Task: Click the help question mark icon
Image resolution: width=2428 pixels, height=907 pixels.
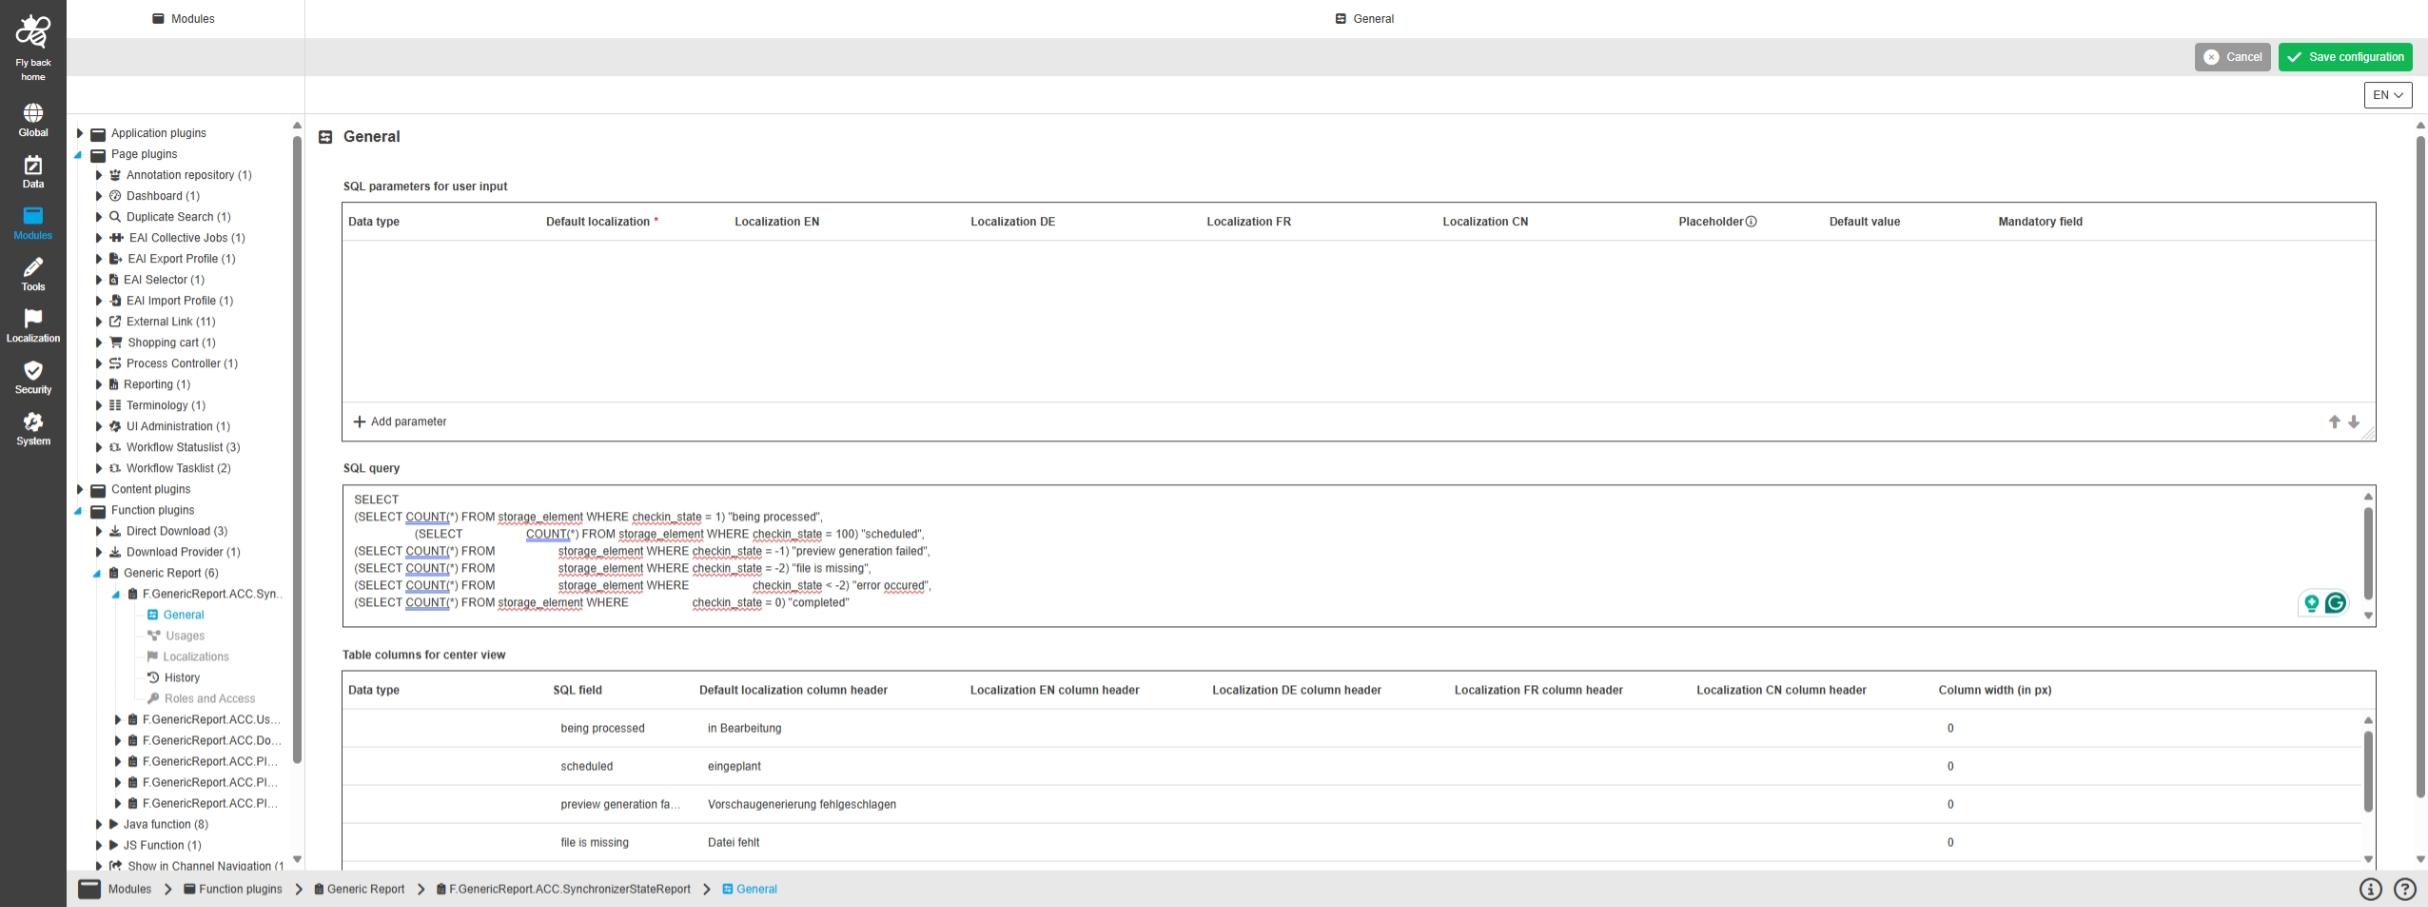Action: (x=2405, y=889)
